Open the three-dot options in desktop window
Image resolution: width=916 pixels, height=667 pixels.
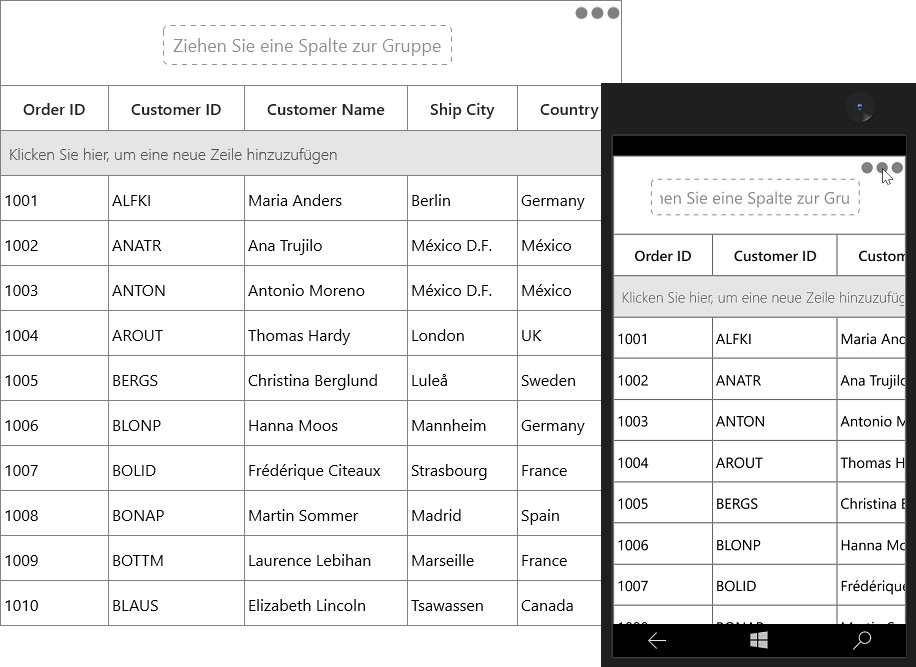coord(597,13)
